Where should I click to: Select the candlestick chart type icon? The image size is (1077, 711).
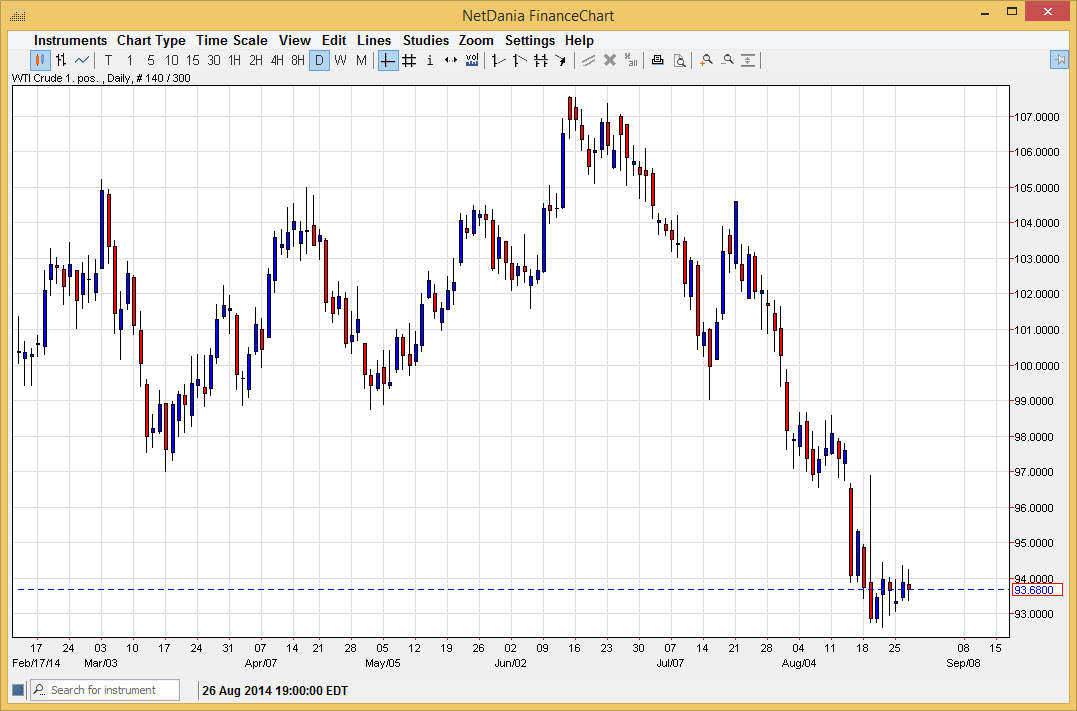(38, 60)
